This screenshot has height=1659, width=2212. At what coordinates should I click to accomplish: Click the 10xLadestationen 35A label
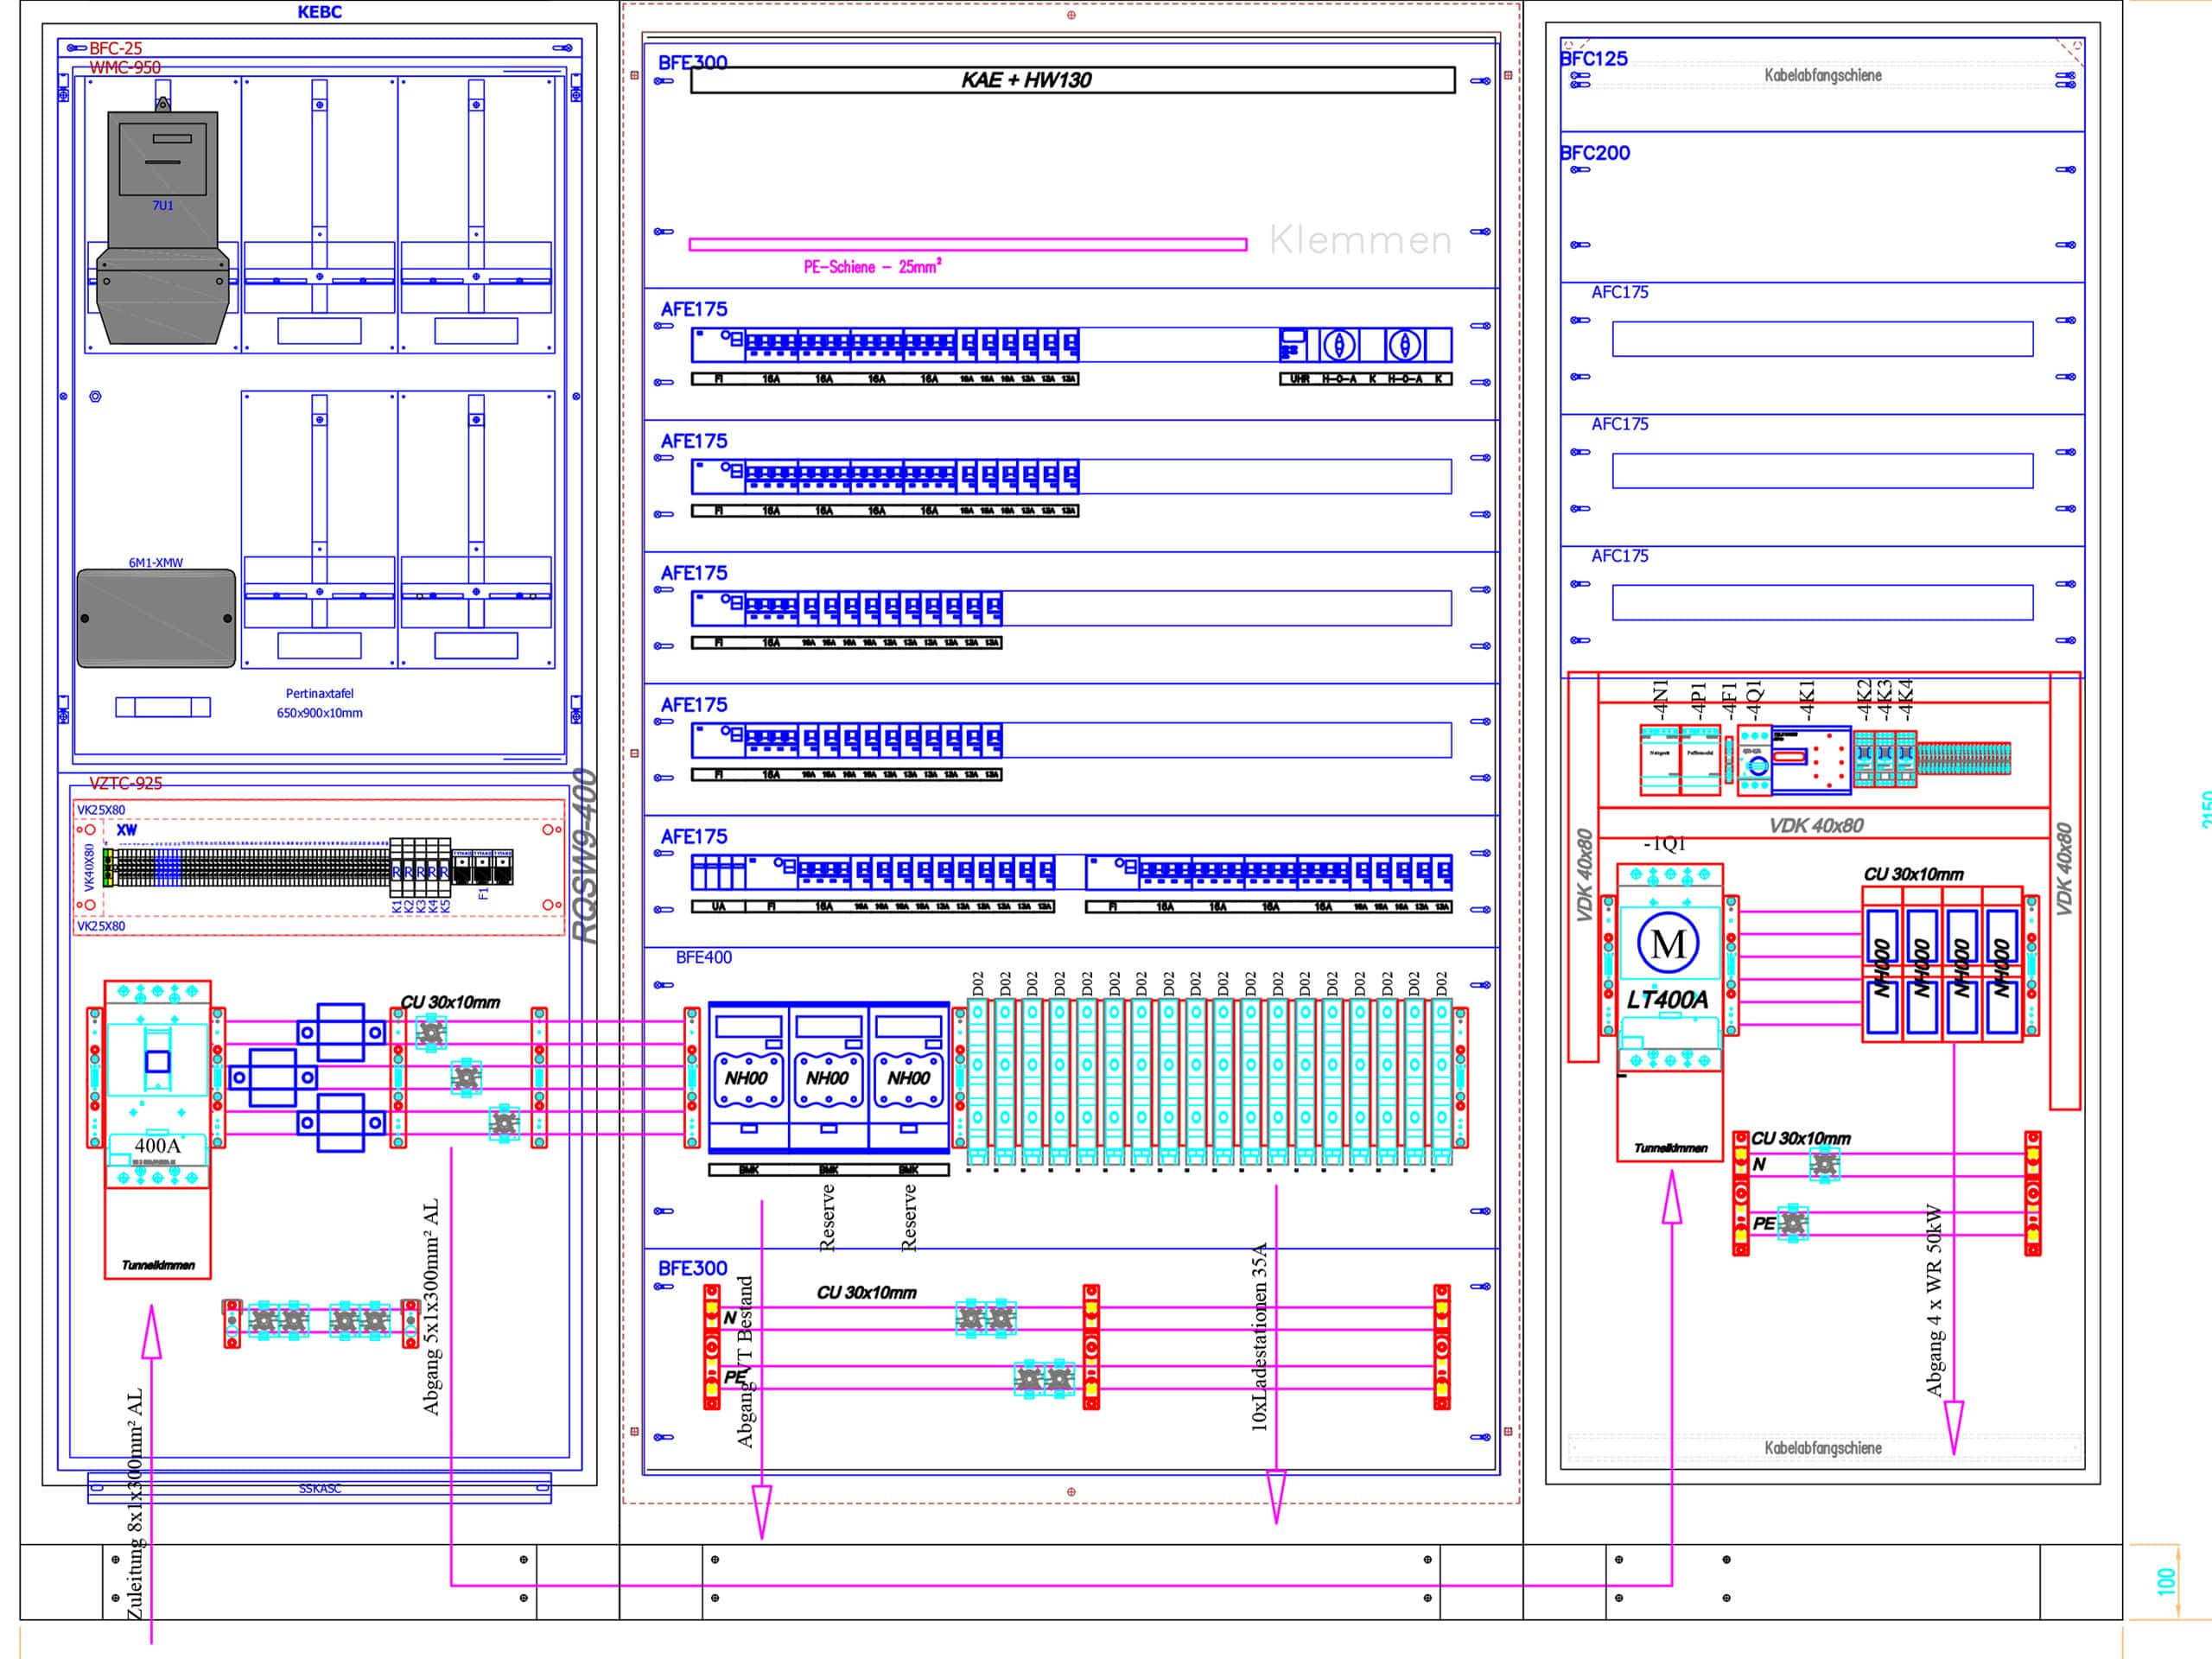click(x=1259, y=1337)
